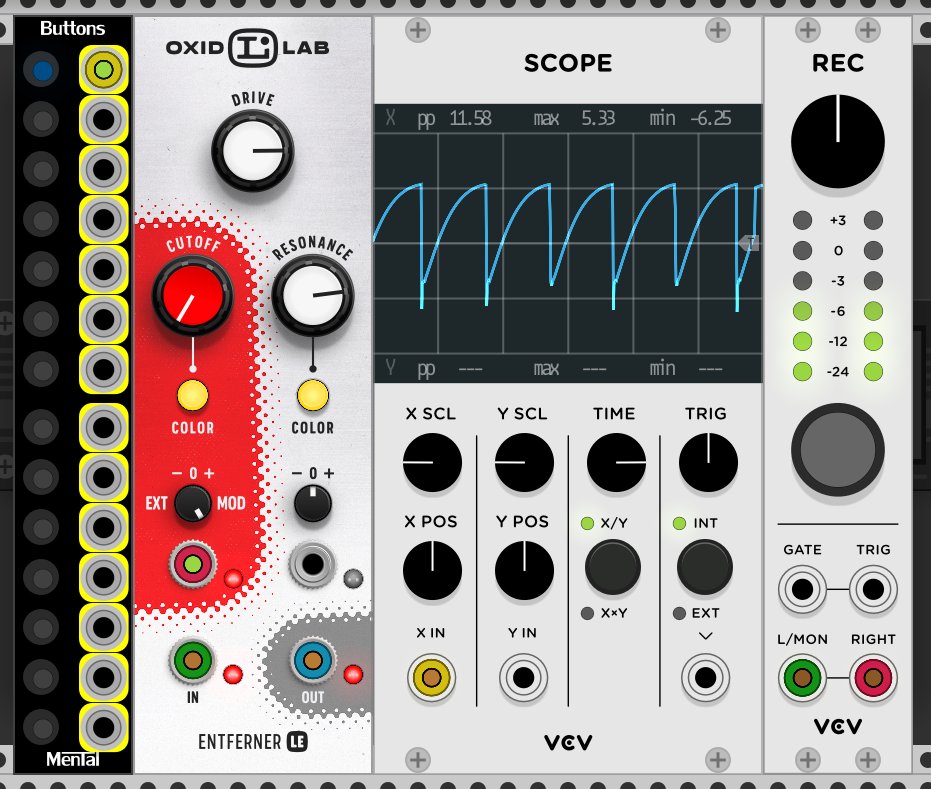Click the TIME knob on Scope

616,462
